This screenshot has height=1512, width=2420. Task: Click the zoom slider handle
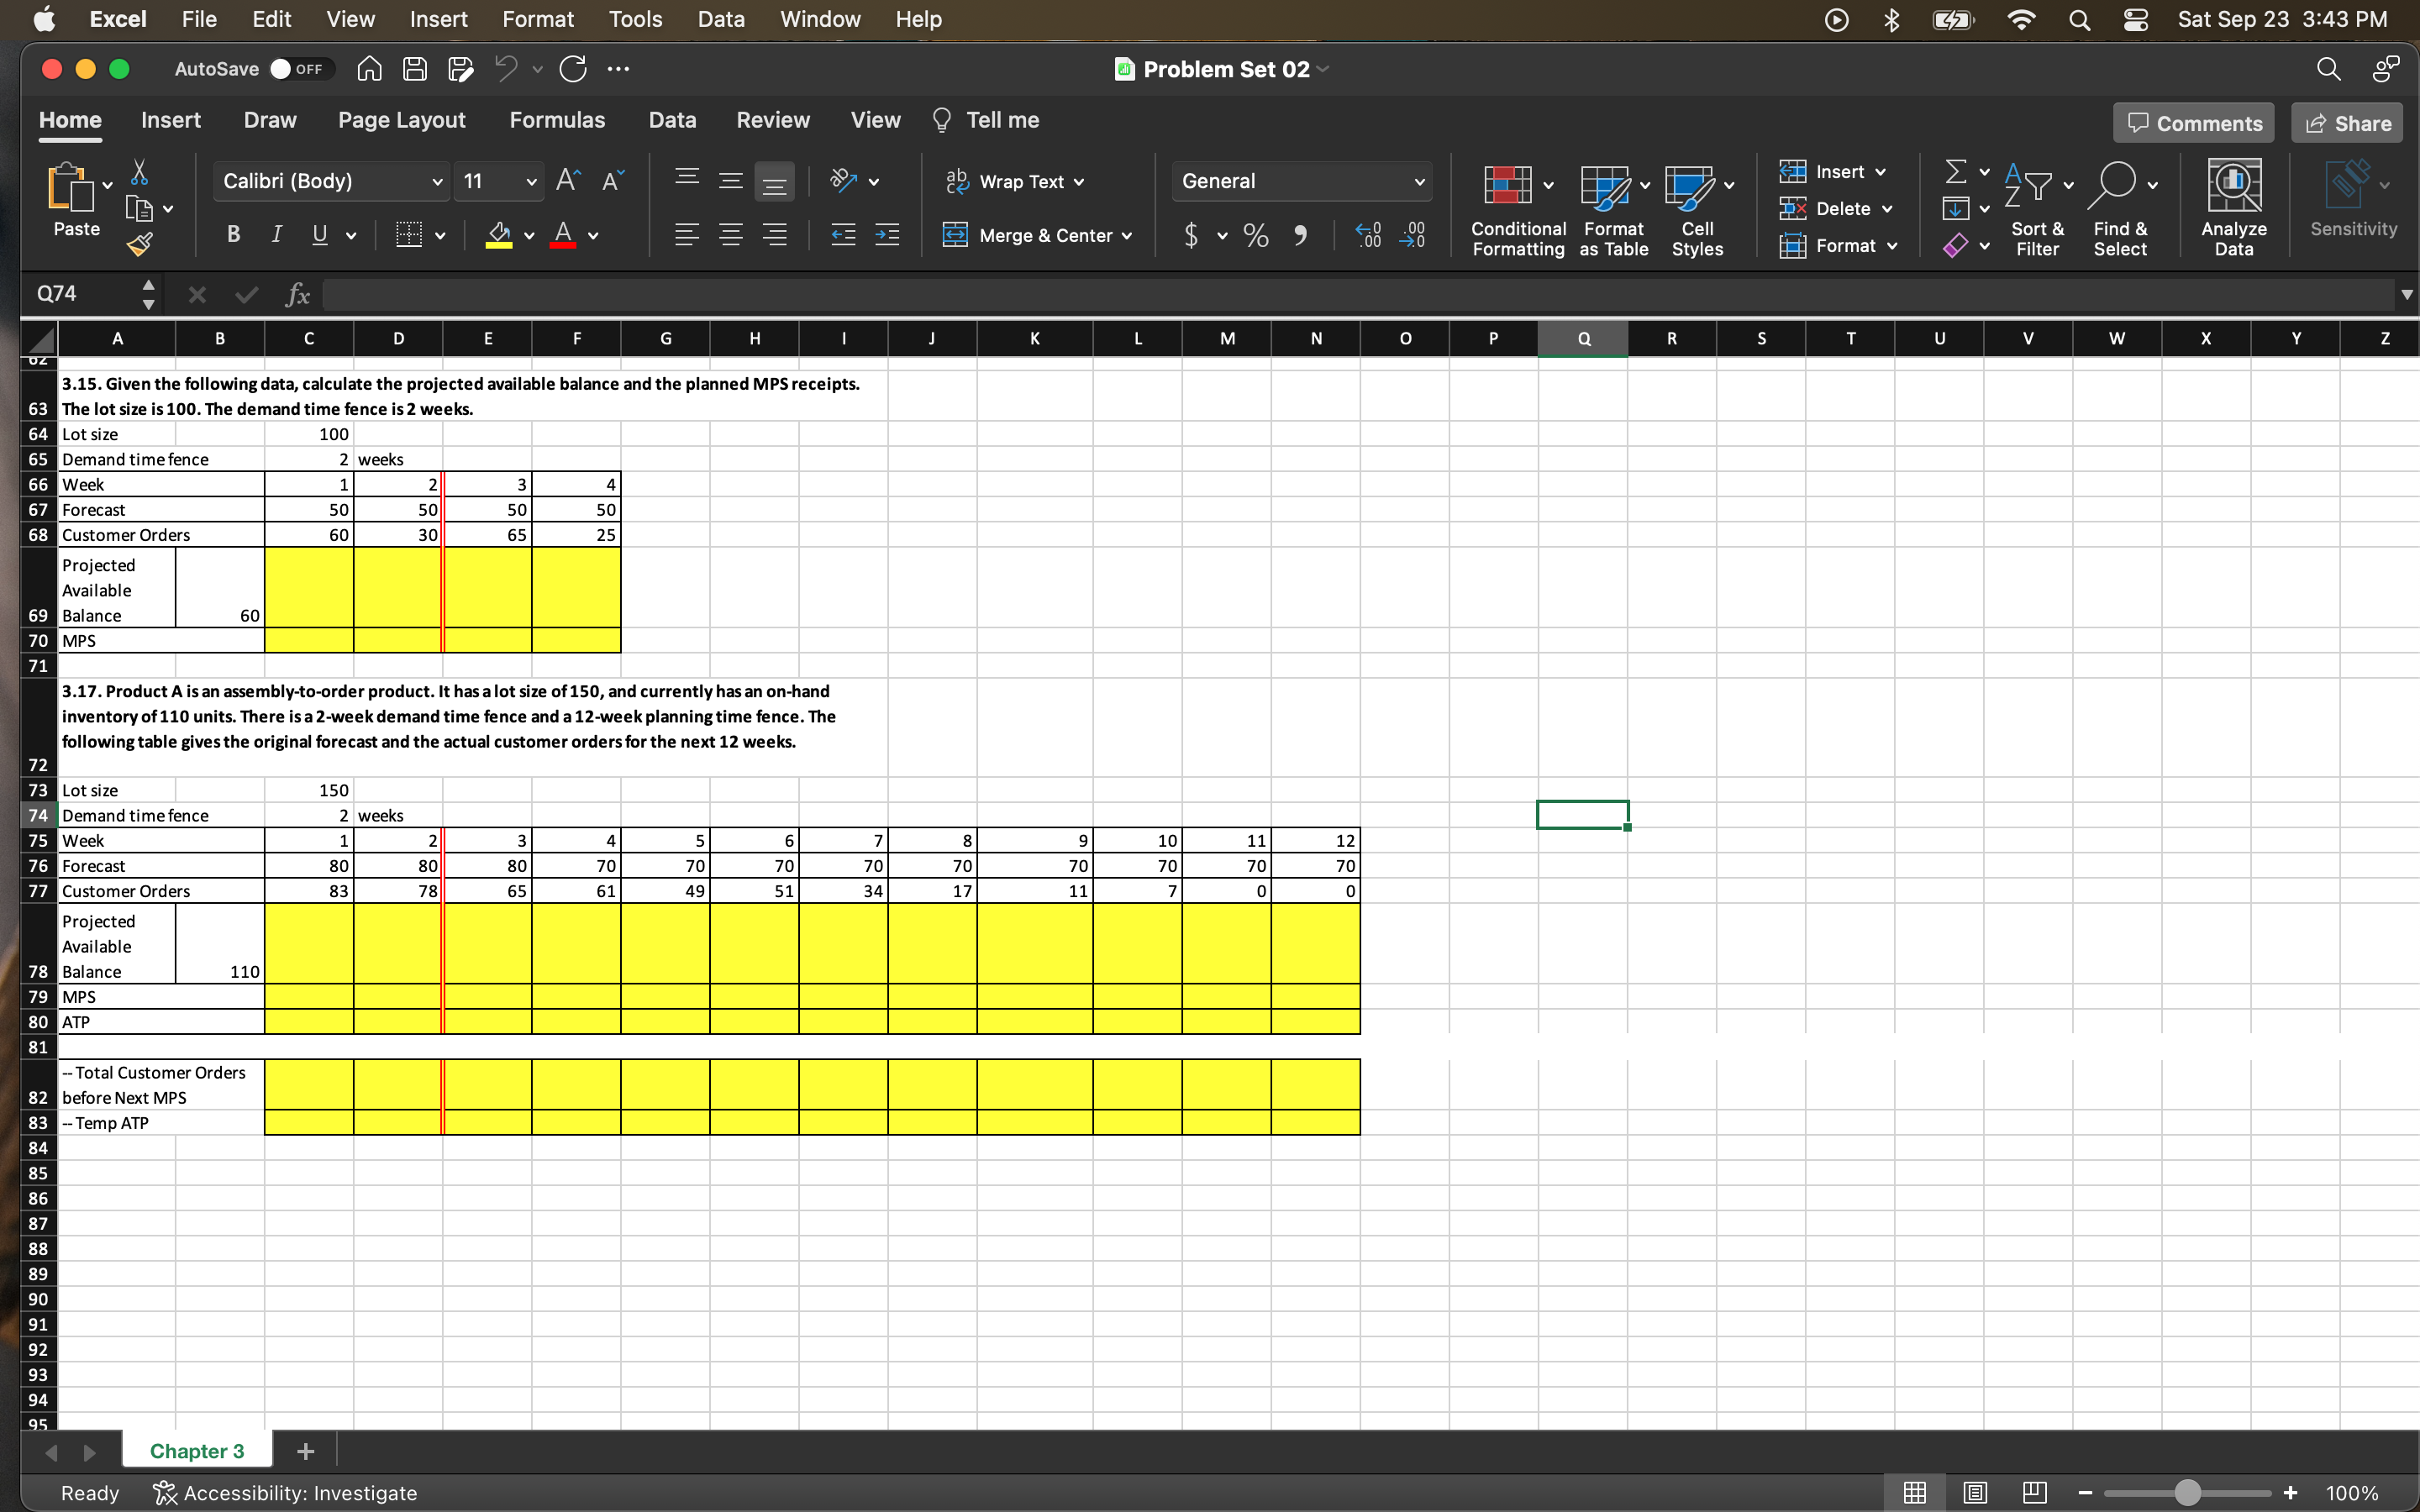[x=2187, y=1493]
